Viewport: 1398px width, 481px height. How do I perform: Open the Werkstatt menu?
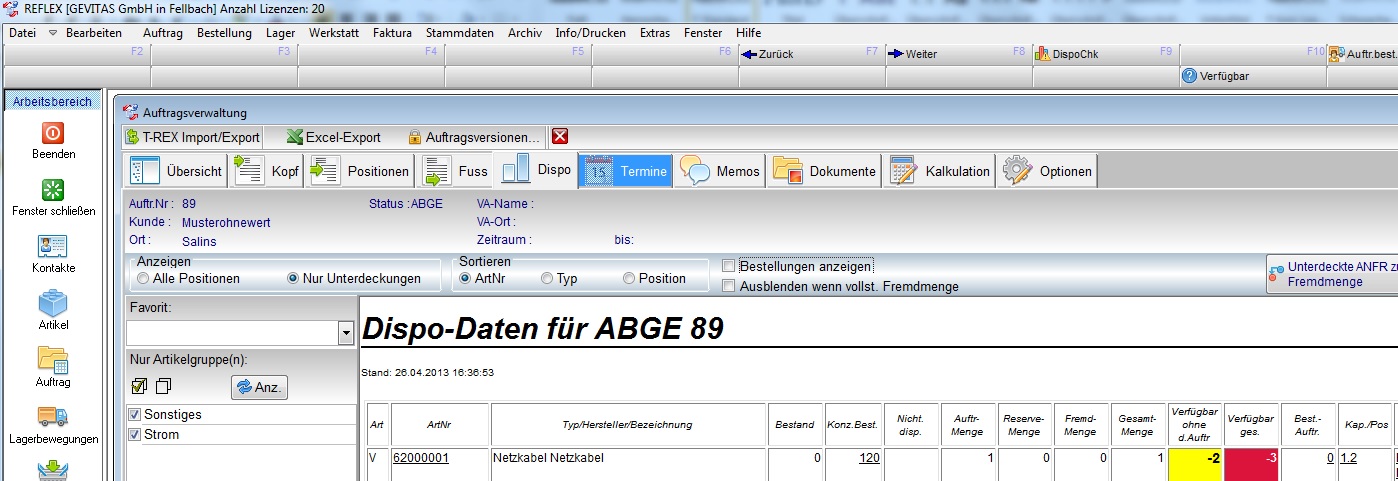(334, 33)
